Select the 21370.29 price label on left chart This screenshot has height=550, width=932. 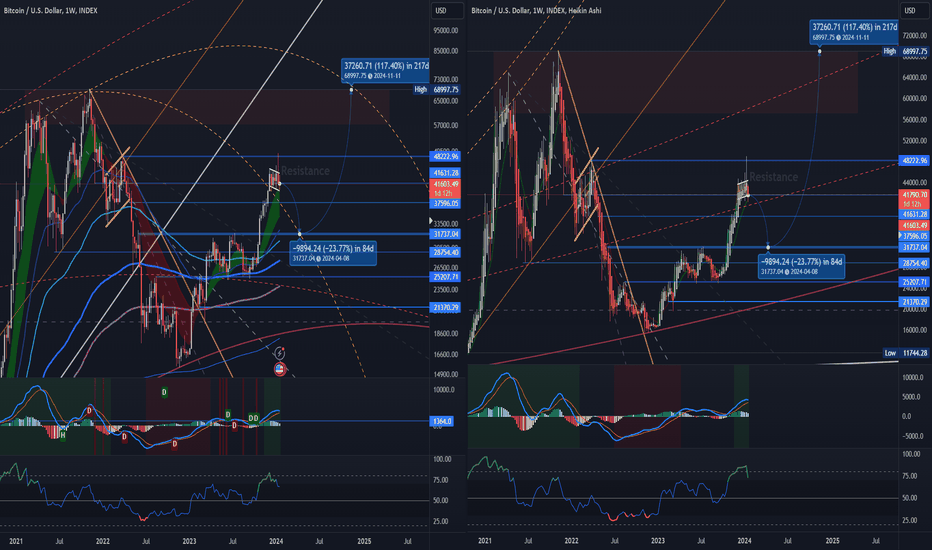[x=446, y=307]
